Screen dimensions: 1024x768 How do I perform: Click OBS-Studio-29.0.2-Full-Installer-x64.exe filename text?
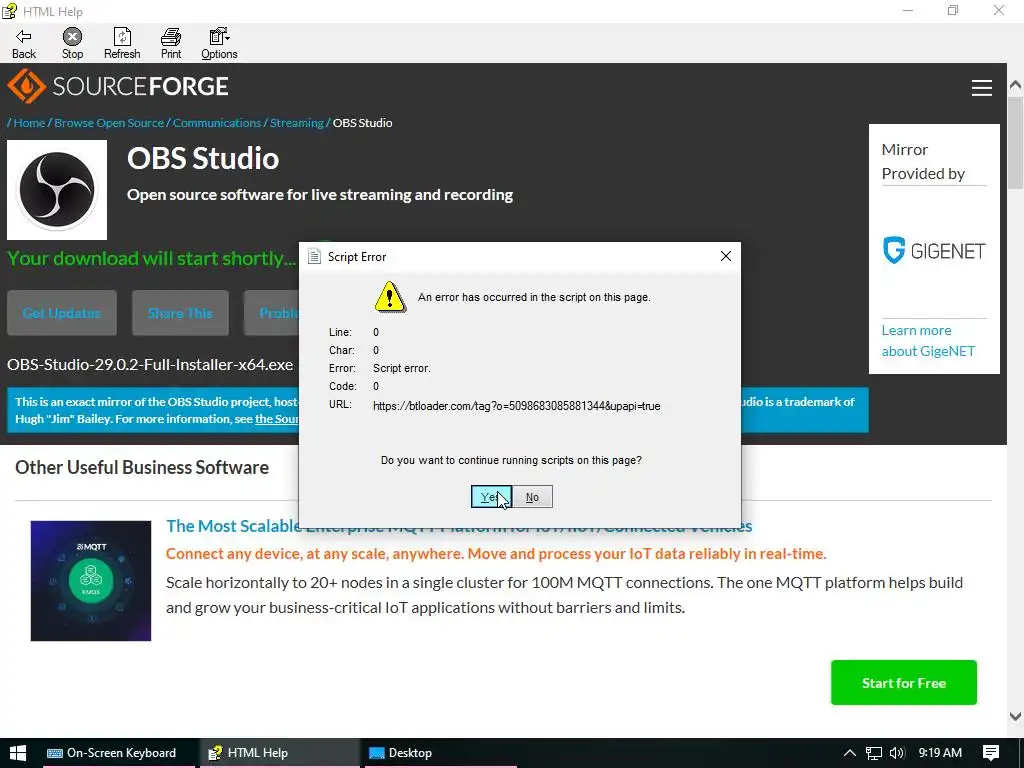[150, 364]
